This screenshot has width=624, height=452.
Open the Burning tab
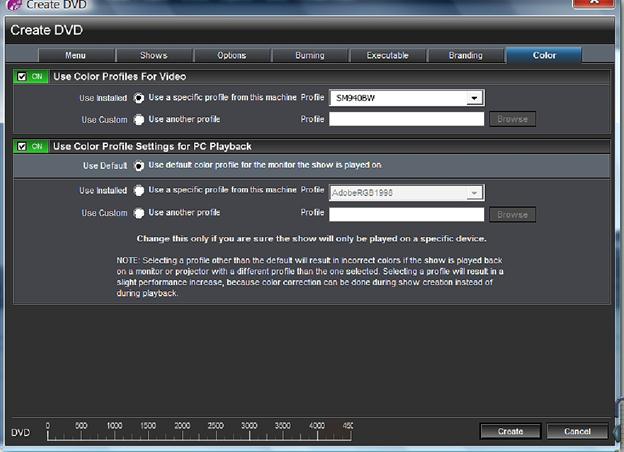coord(310,55)
